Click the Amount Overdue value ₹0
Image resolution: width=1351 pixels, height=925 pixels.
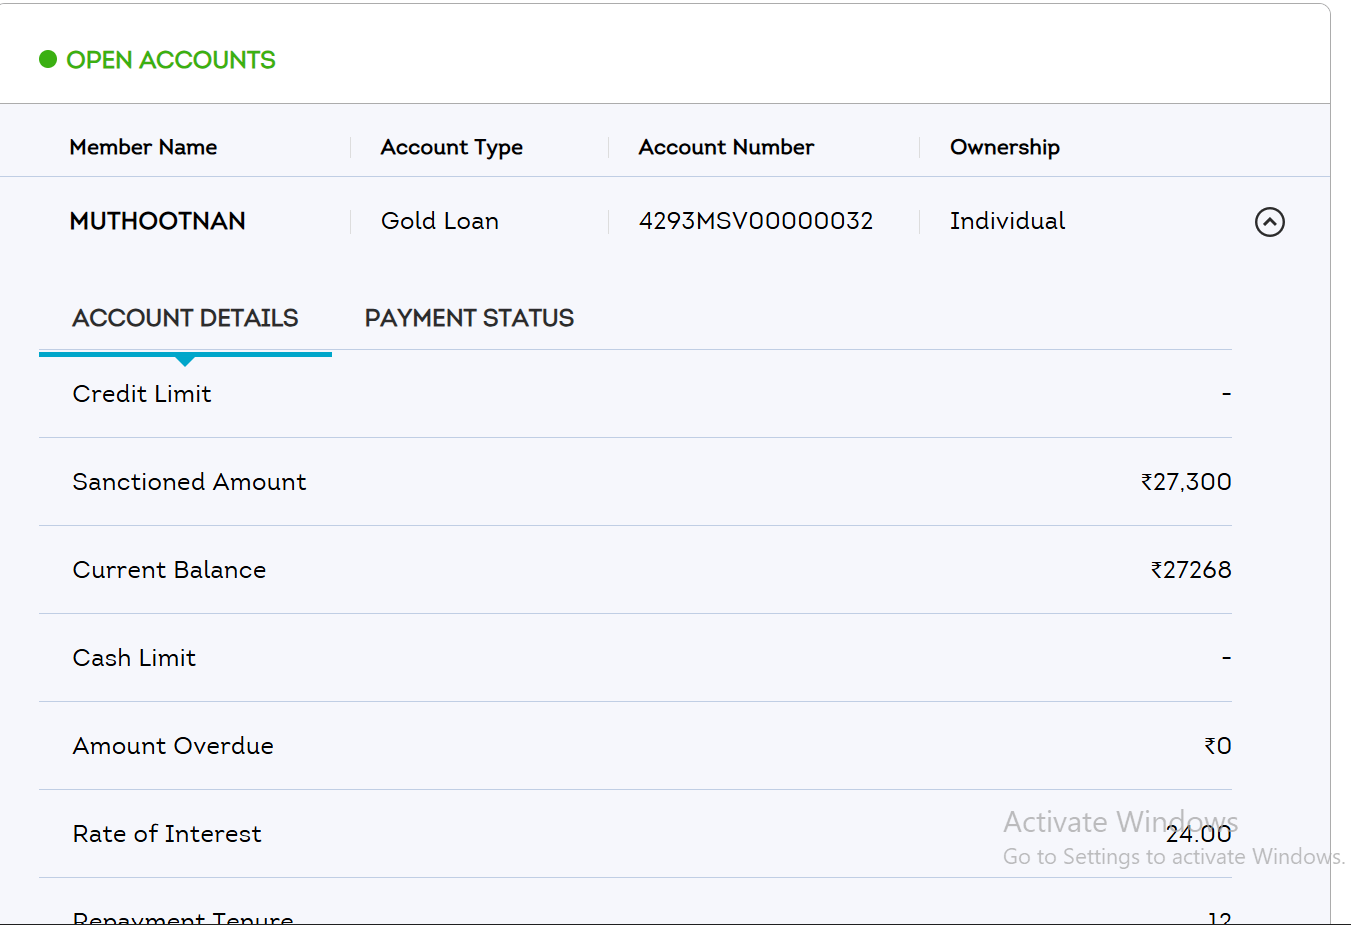point(1217,746)
